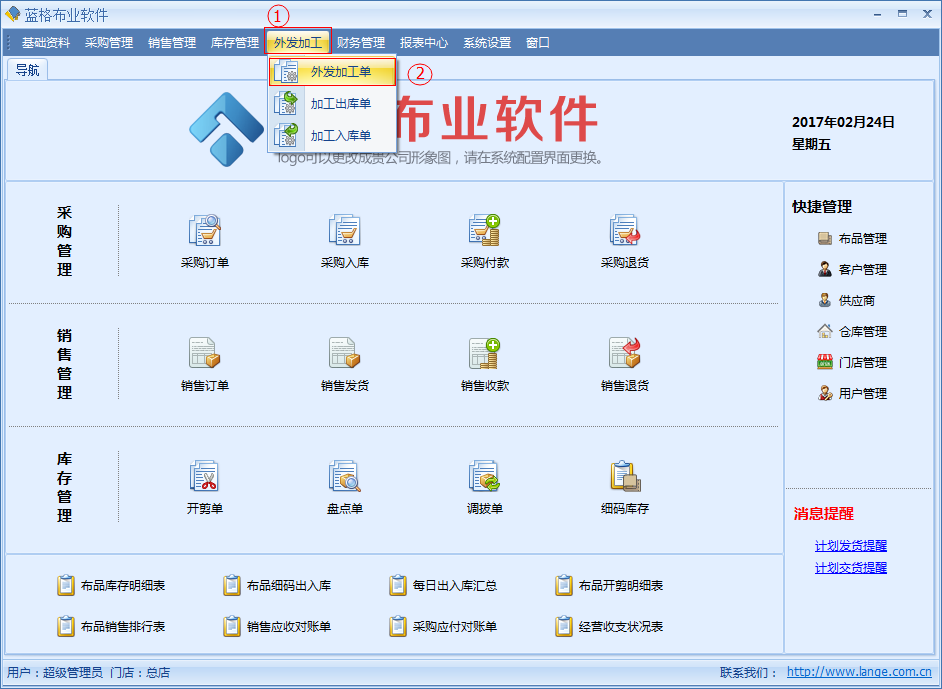Image resolution: width=942 pixels, height=689 pixels.
Task: Open the 窗口 menu
Action: 538,43
